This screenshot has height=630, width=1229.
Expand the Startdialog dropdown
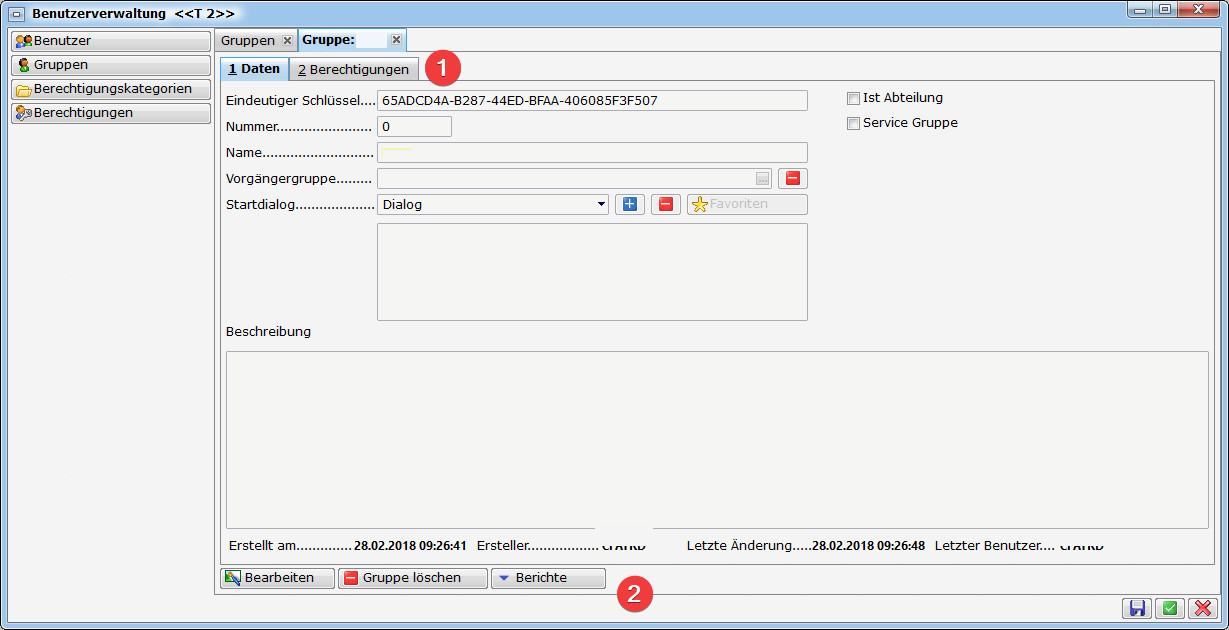(x=601, y=204)
